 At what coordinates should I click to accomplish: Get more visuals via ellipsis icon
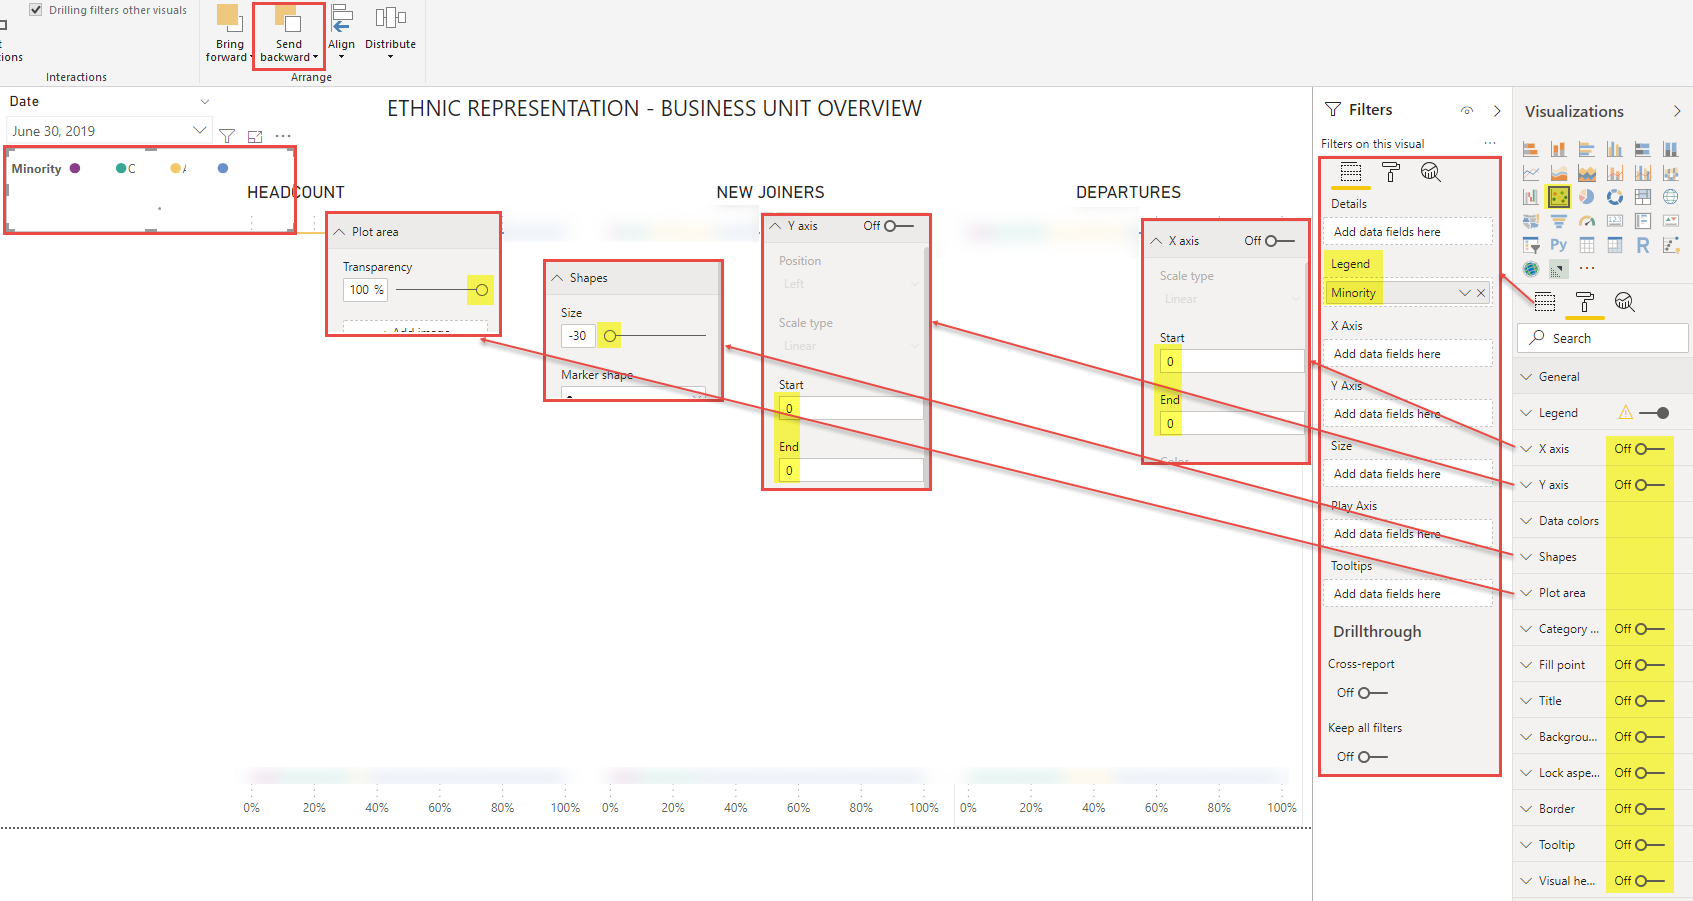(x=1587, y=269)
